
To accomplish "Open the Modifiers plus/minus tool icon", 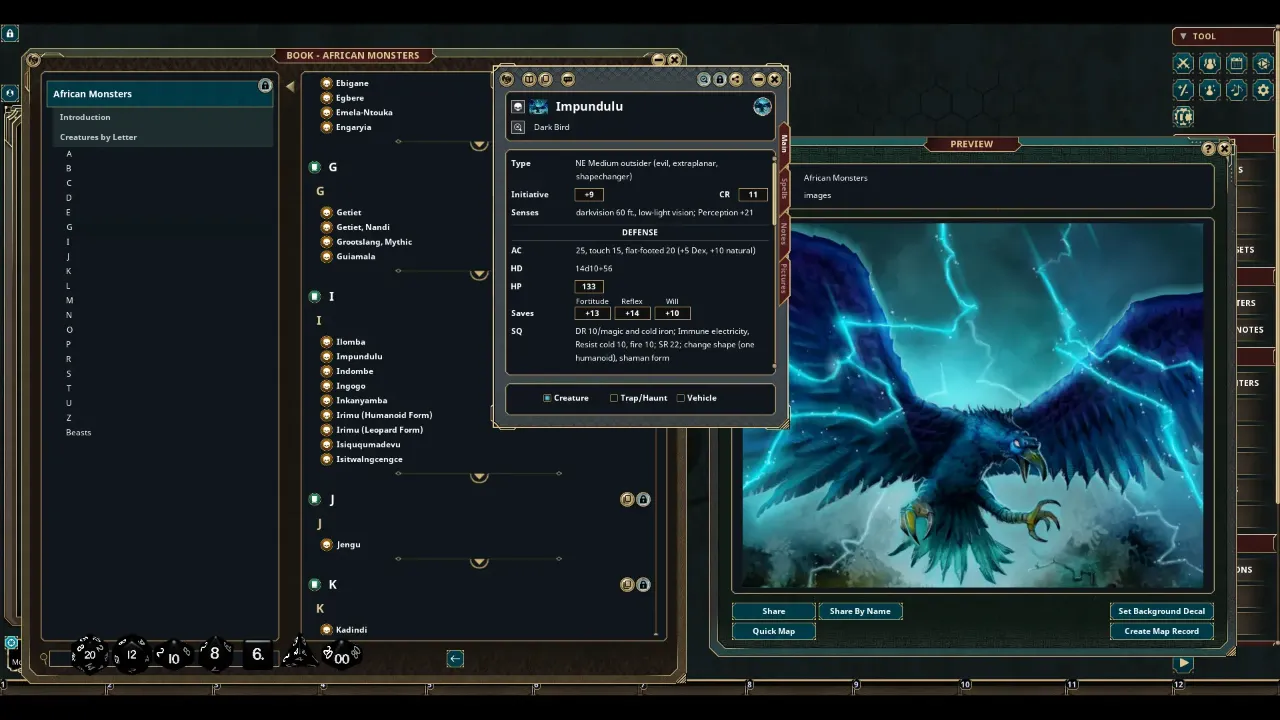I will tap(1183, 90).
